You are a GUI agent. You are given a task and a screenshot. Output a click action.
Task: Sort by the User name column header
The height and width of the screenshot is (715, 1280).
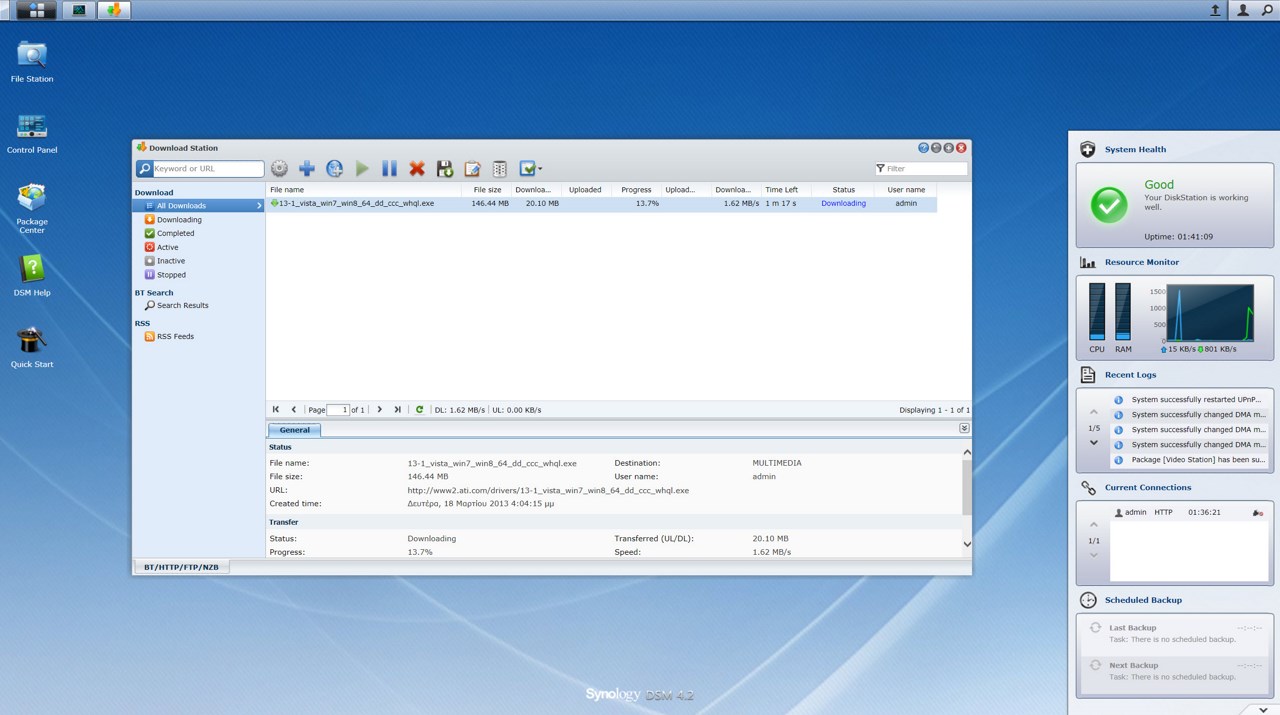pos(906,190)
